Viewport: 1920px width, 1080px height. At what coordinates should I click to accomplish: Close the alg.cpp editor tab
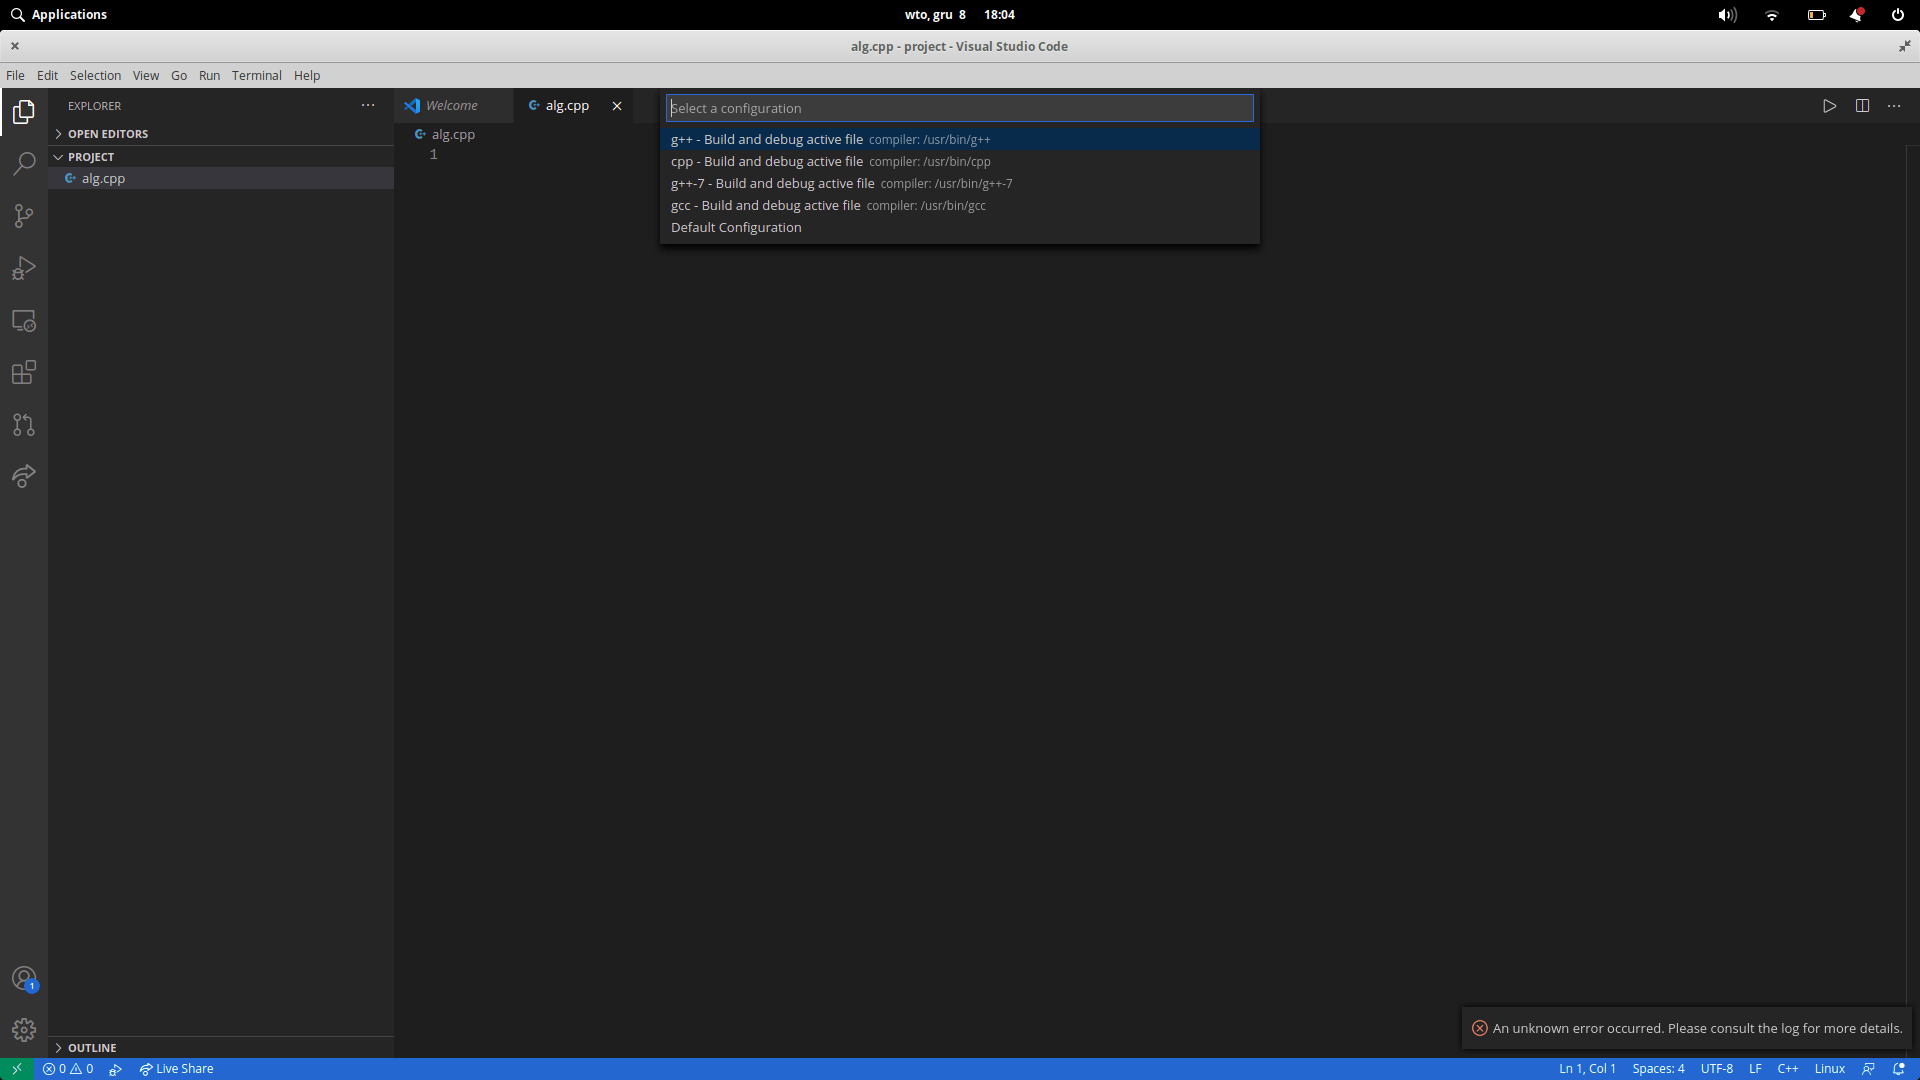pos(617,106)
